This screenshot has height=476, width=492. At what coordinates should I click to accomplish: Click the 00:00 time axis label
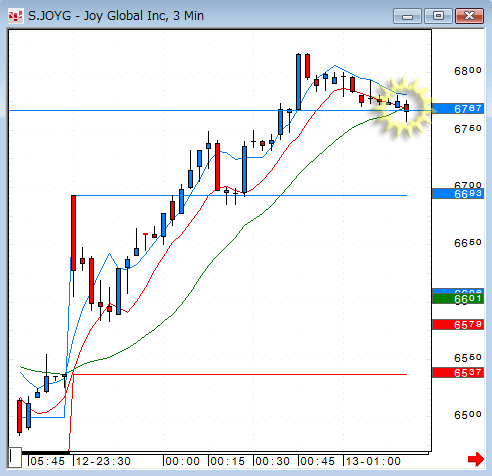pos(182,461)
